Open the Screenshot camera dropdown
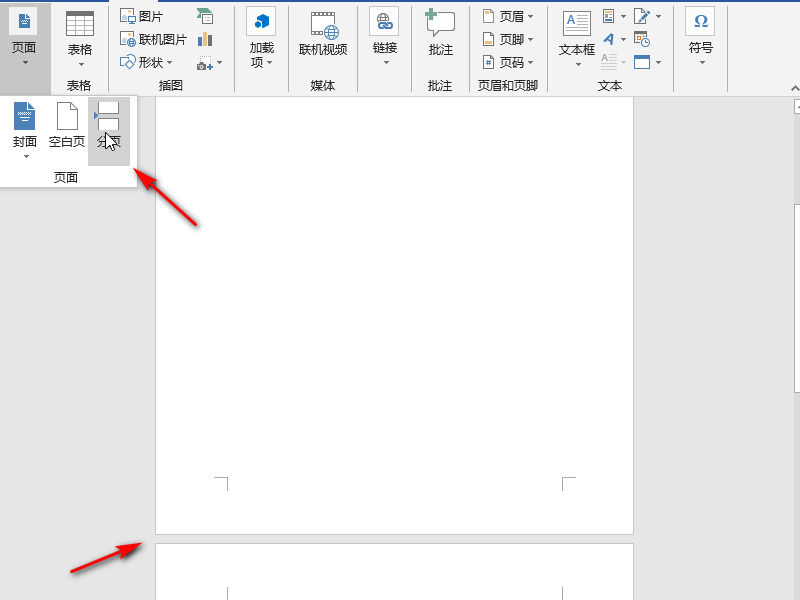Image resolution: width=800 pixels, height=600 pixels. click(x=209, y=63)
